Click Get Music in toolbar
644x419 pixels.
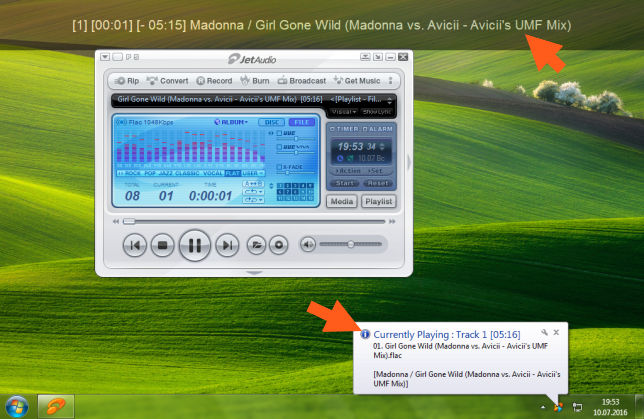point(357,81)
